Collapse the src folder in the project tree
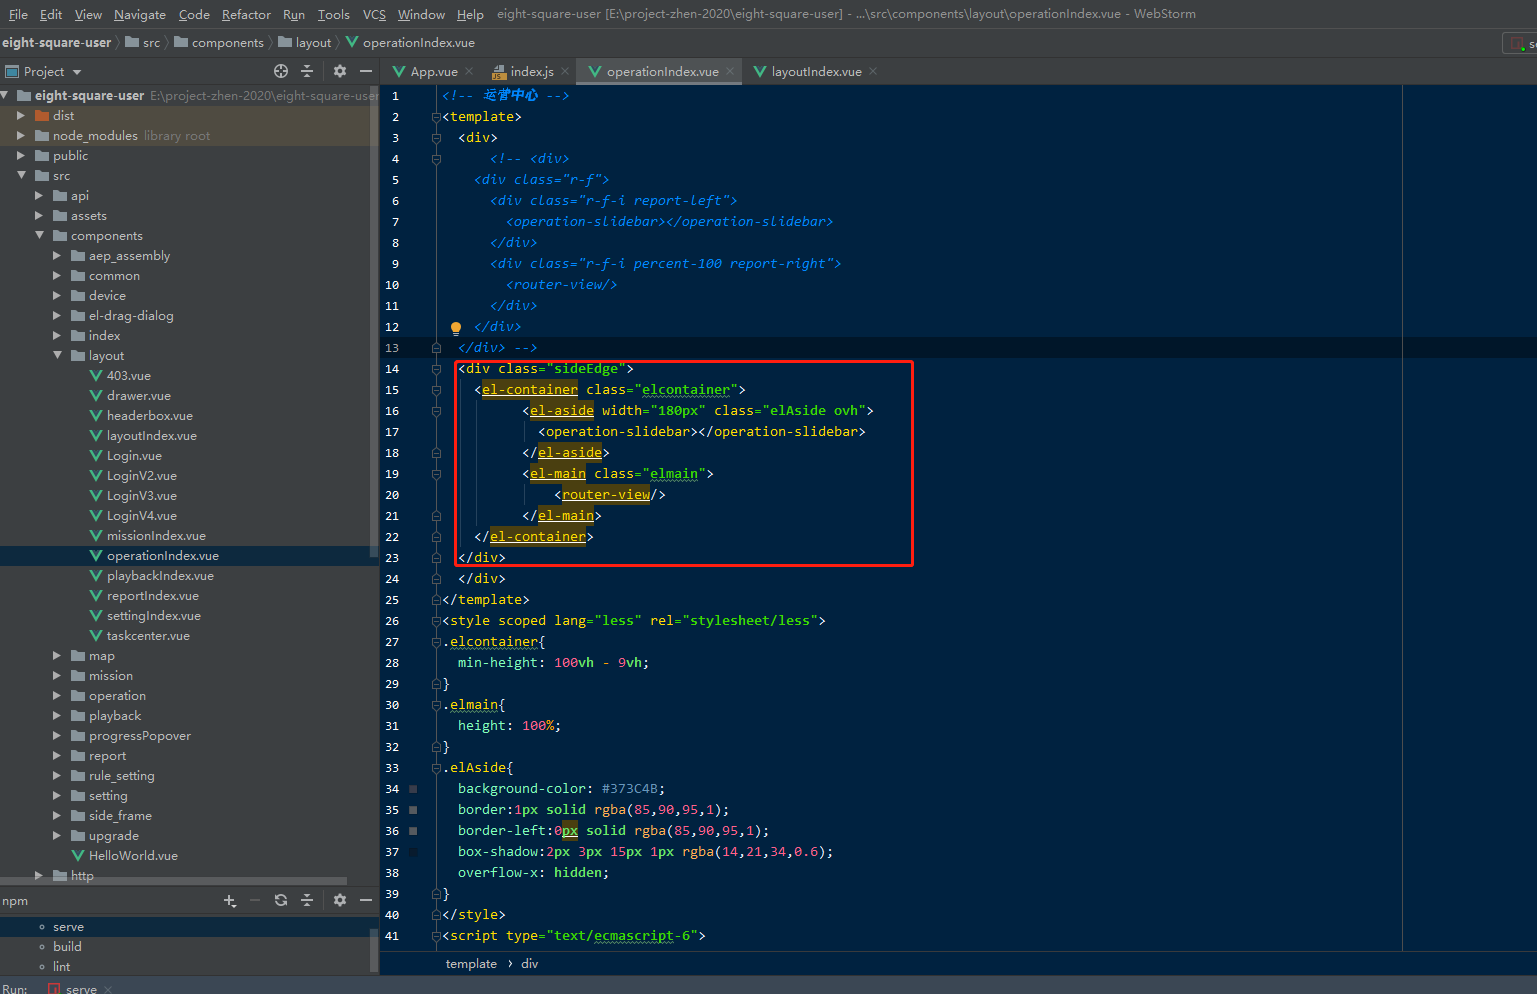 click(22, 175)
